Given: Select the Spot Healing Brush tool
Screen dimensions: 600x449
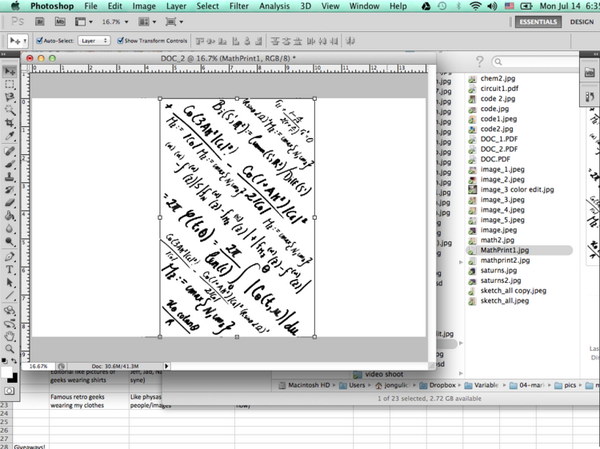Looking at the screenshot, I should tap(10, 151).
